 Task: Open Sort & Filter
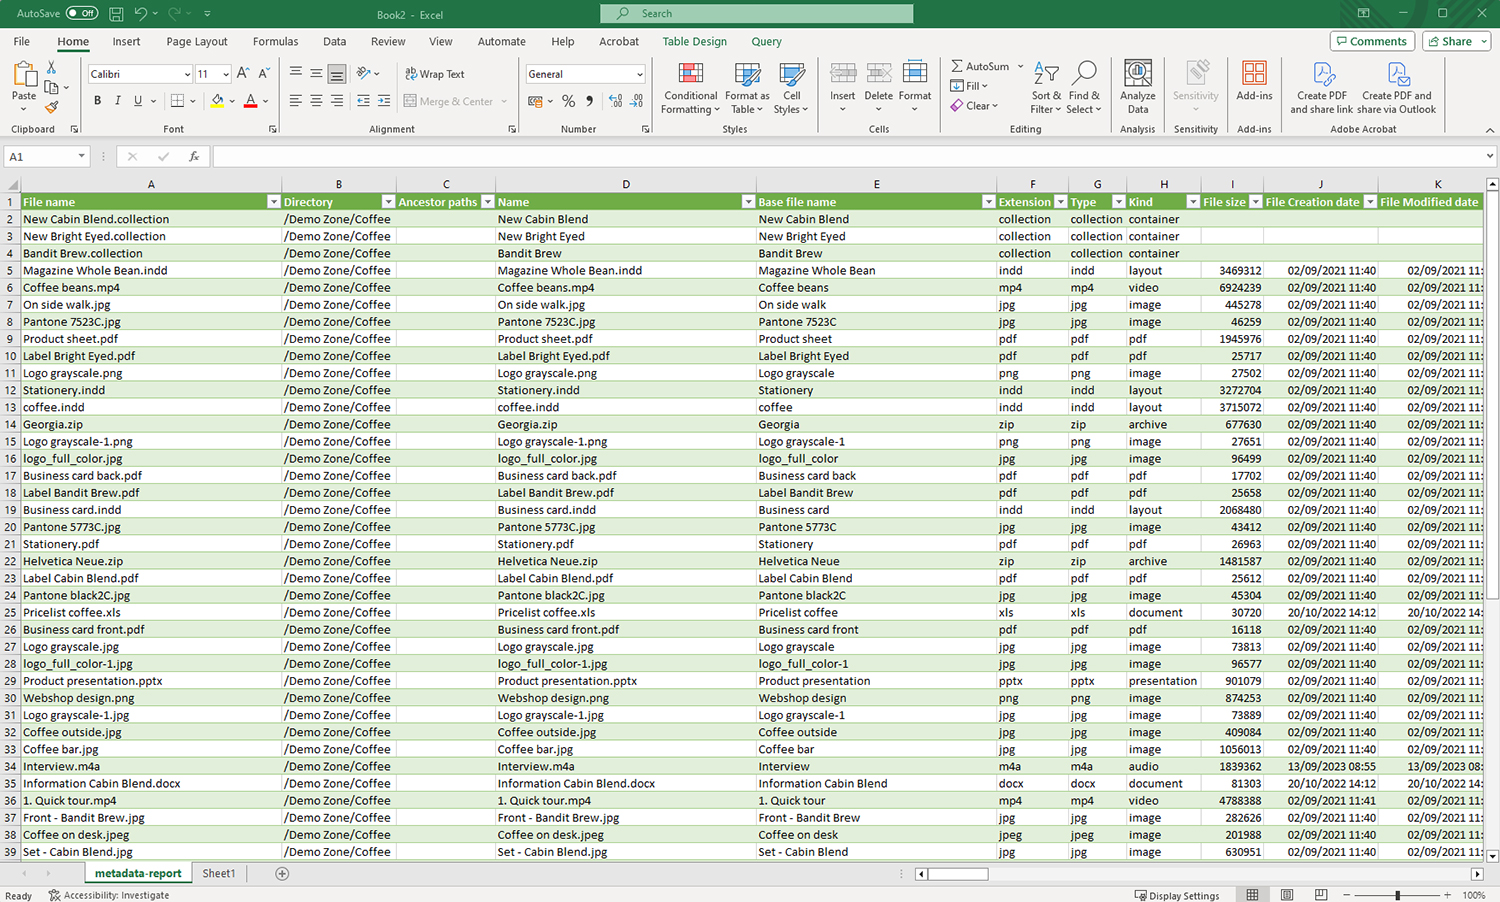pyautogui.click(x=1046, y=88)
